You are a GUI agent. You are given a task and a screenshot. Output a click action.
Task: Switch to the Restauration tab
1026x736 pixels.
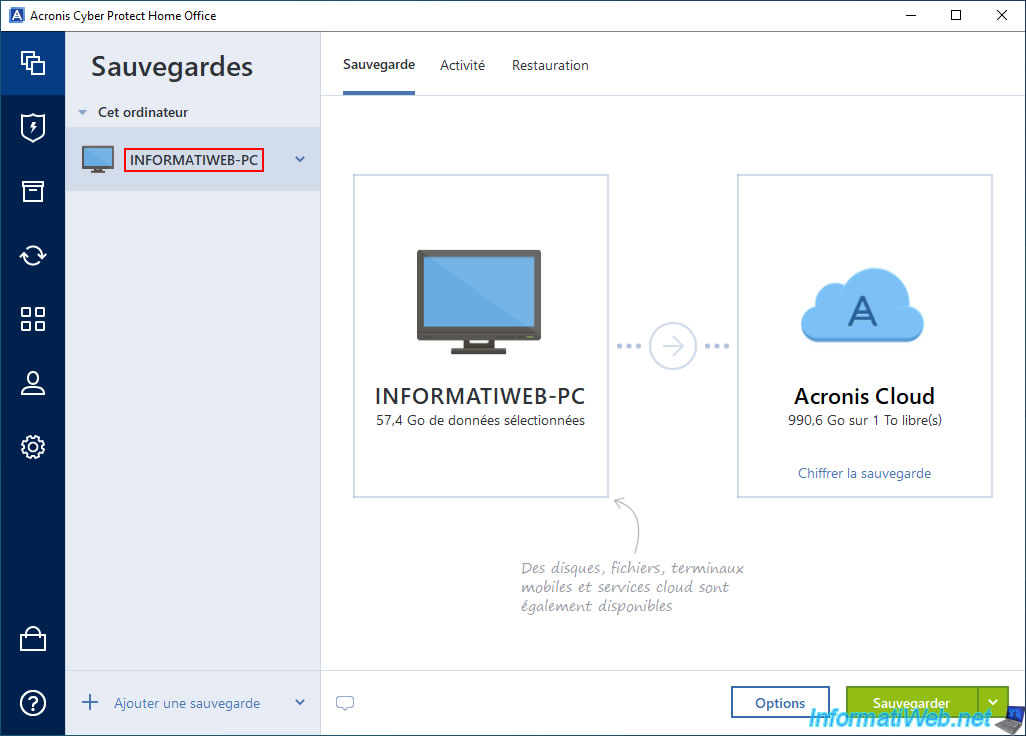tap(550, 65)
